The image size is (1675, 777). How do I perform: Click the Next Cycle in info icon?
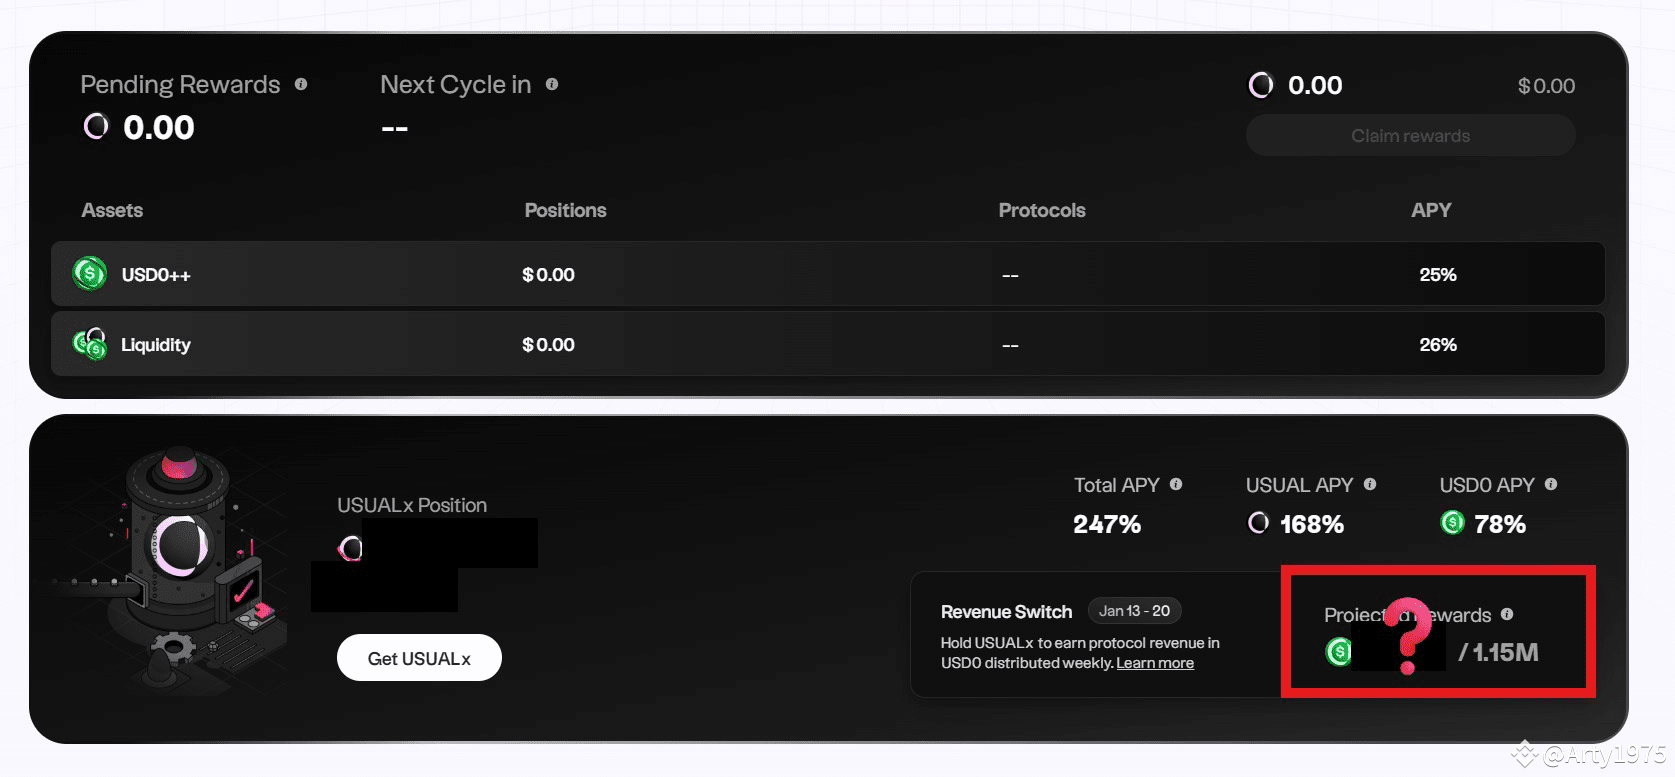pyautogui.click(x=552, y=85)
